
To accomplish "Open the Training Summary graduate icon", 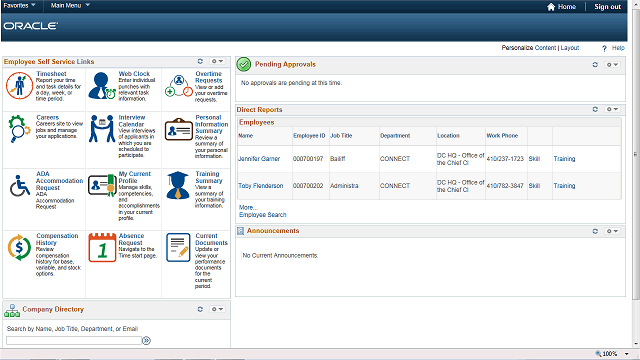I will [x=178, y=185].
